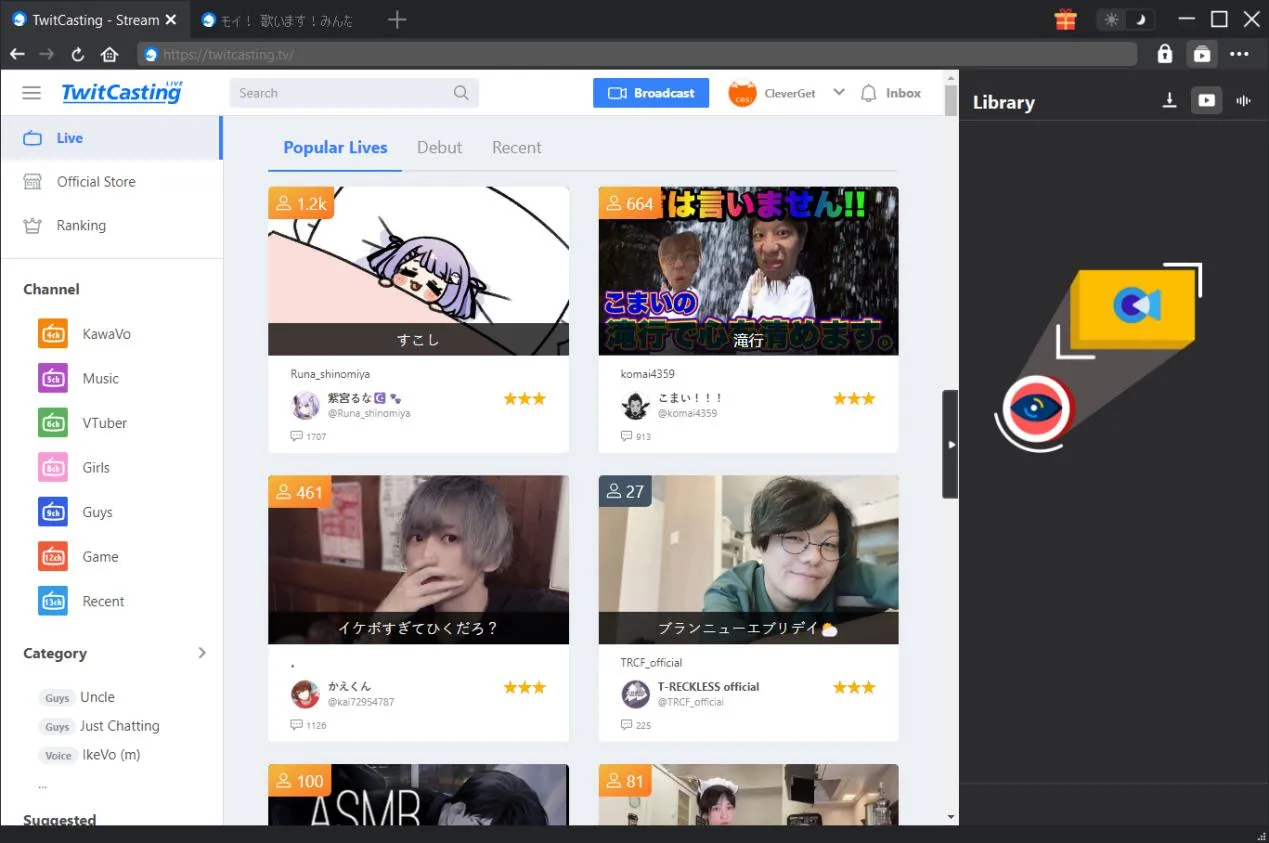This screenshot has height=843, width=1269.
Task: Open the three-dots more options menu
Action: tap(1239, 54)
